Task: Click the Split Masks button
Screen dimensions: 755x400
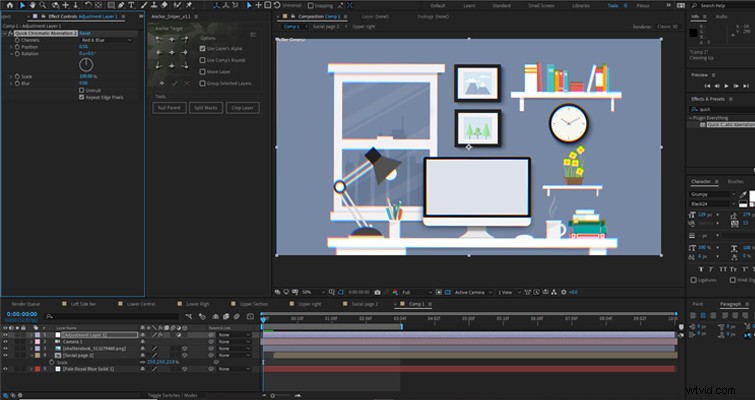Action: [206, 108]
